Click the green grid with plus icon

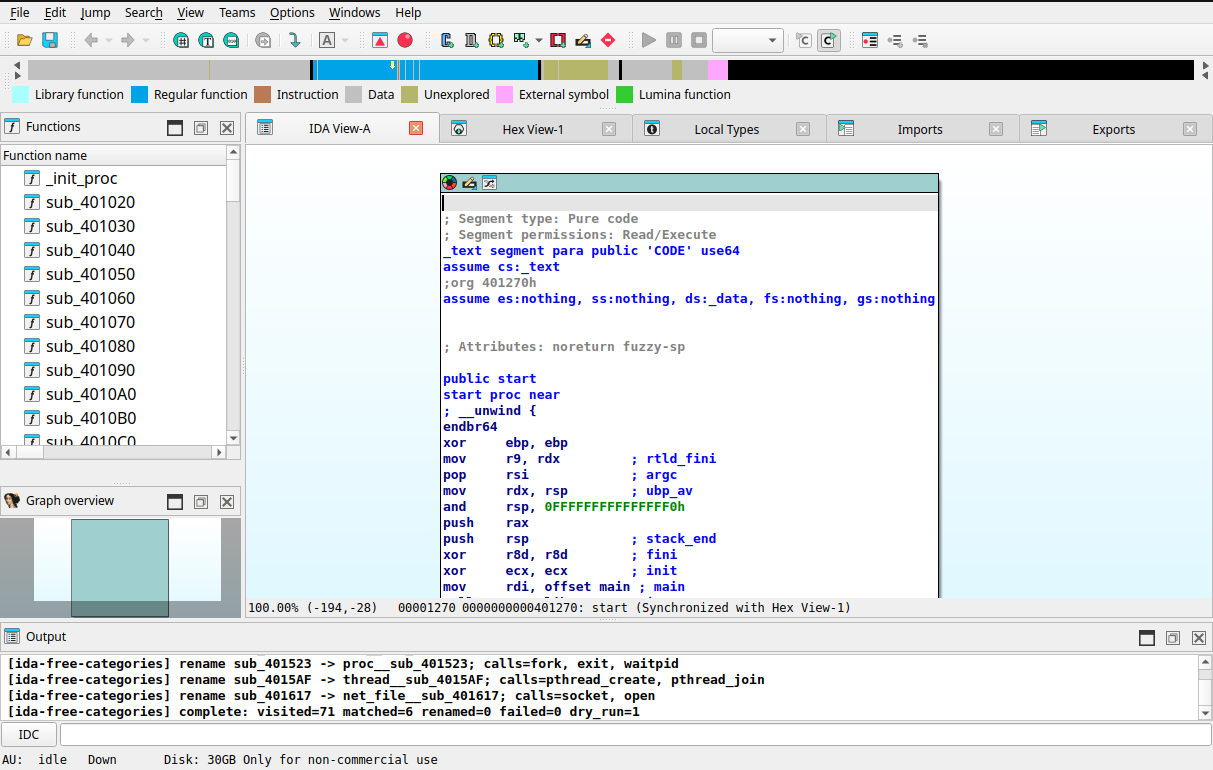(521, 40)
